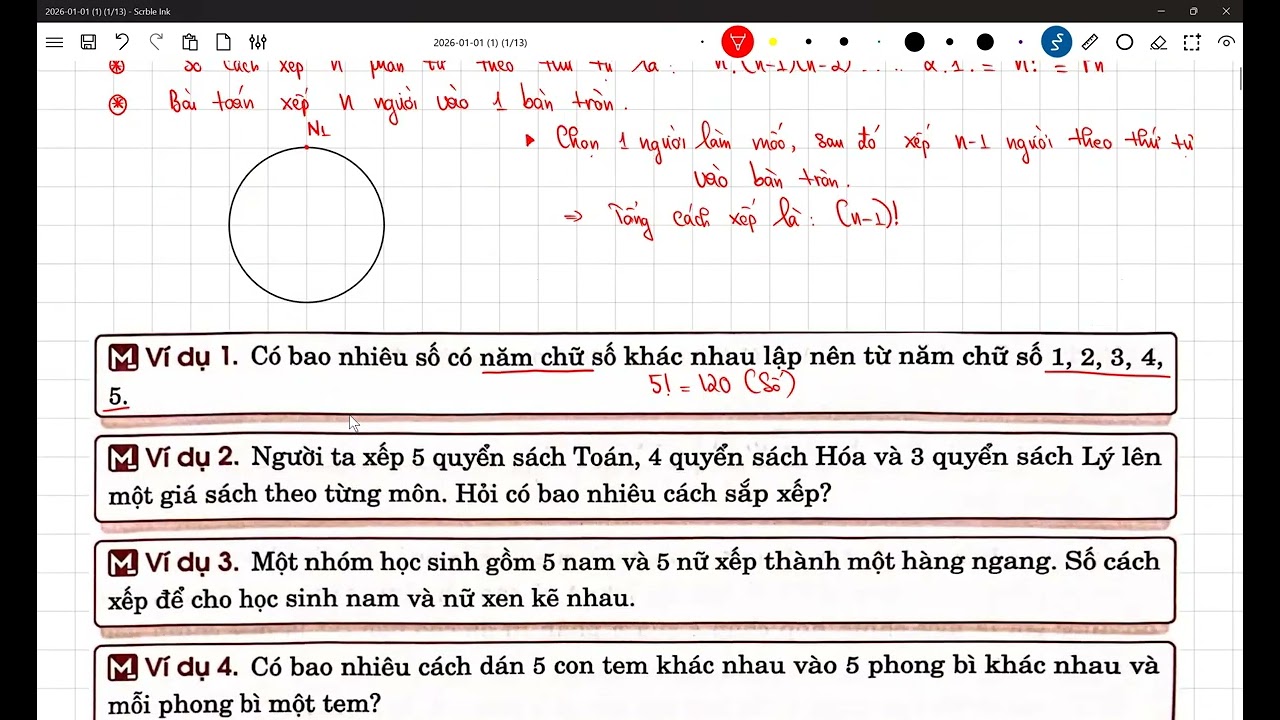
Task: Click the underlined words "năm chữ"
Action: (x=536, y=357)
